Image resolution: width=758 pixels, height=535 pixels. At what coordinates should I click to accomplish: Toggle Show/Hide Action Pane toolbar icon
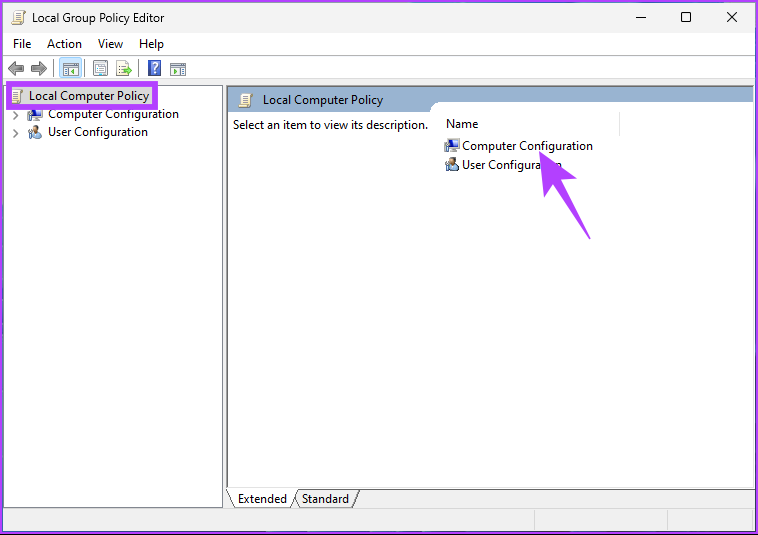(178, 68)
